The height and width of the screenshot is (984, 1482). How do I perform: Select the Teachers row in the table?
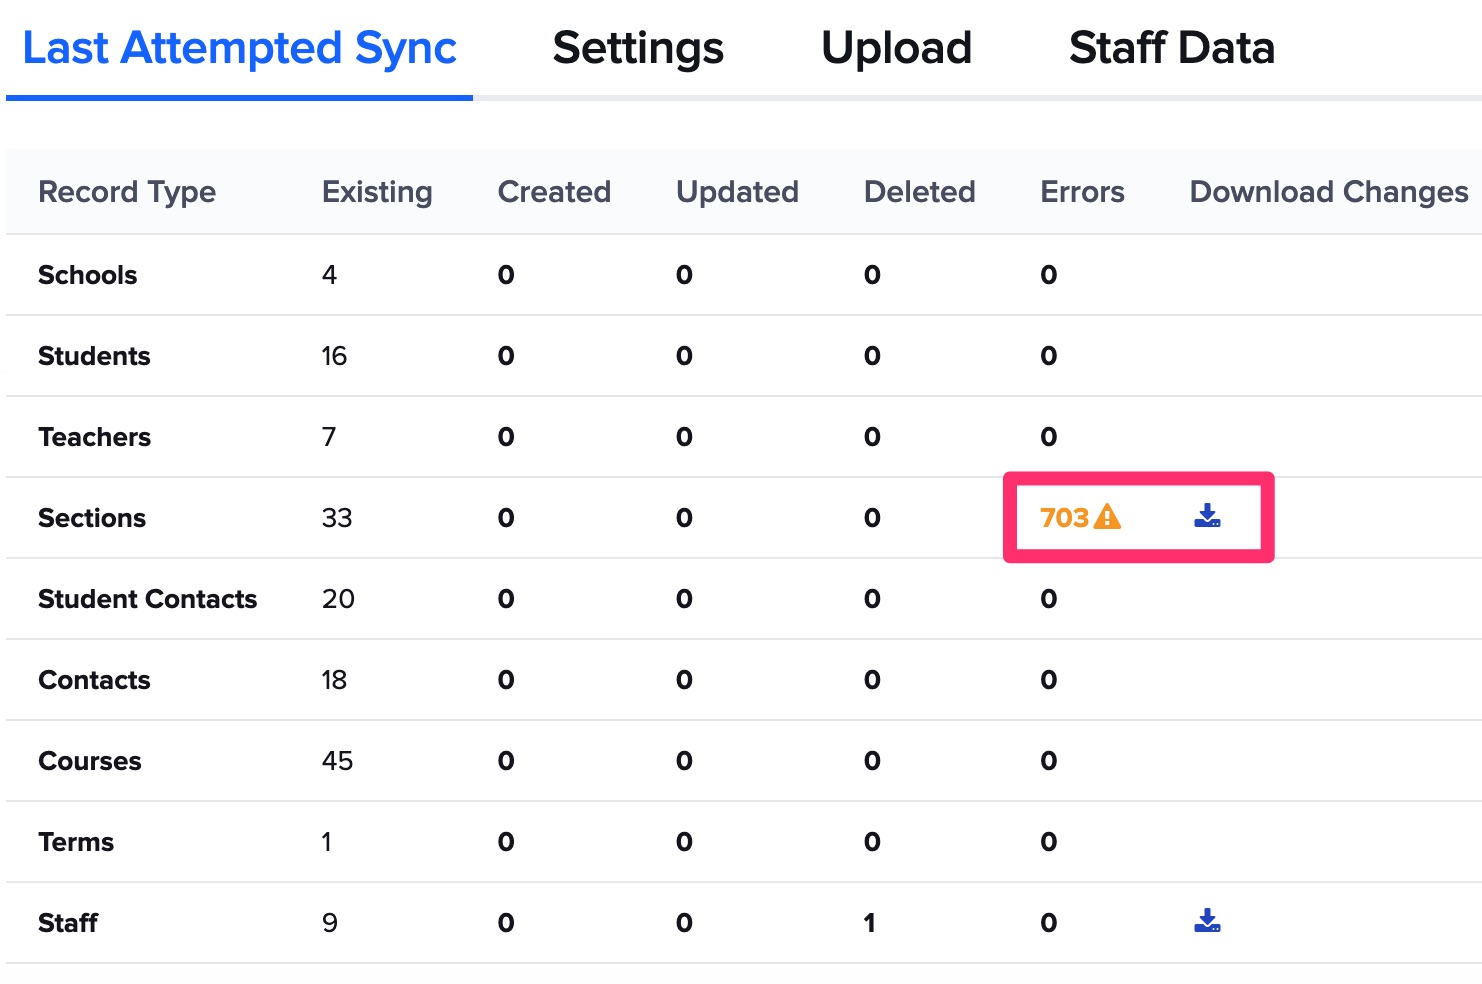94,437
